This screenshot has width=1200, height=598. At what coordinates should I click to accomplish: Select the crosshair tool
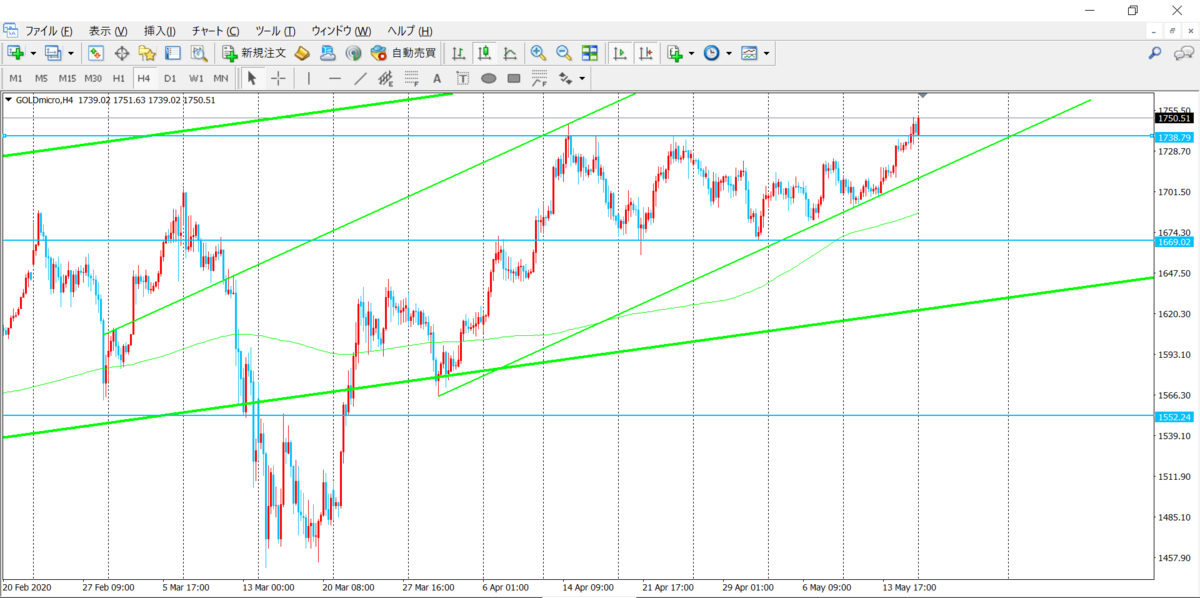tap(277, 78)
